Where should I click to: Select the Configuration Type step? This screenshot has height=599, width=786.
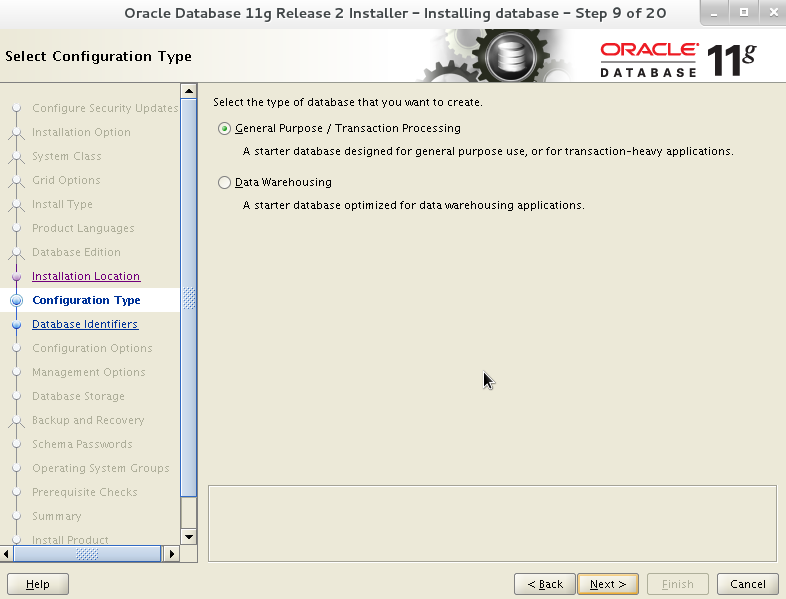click(86, 300)
